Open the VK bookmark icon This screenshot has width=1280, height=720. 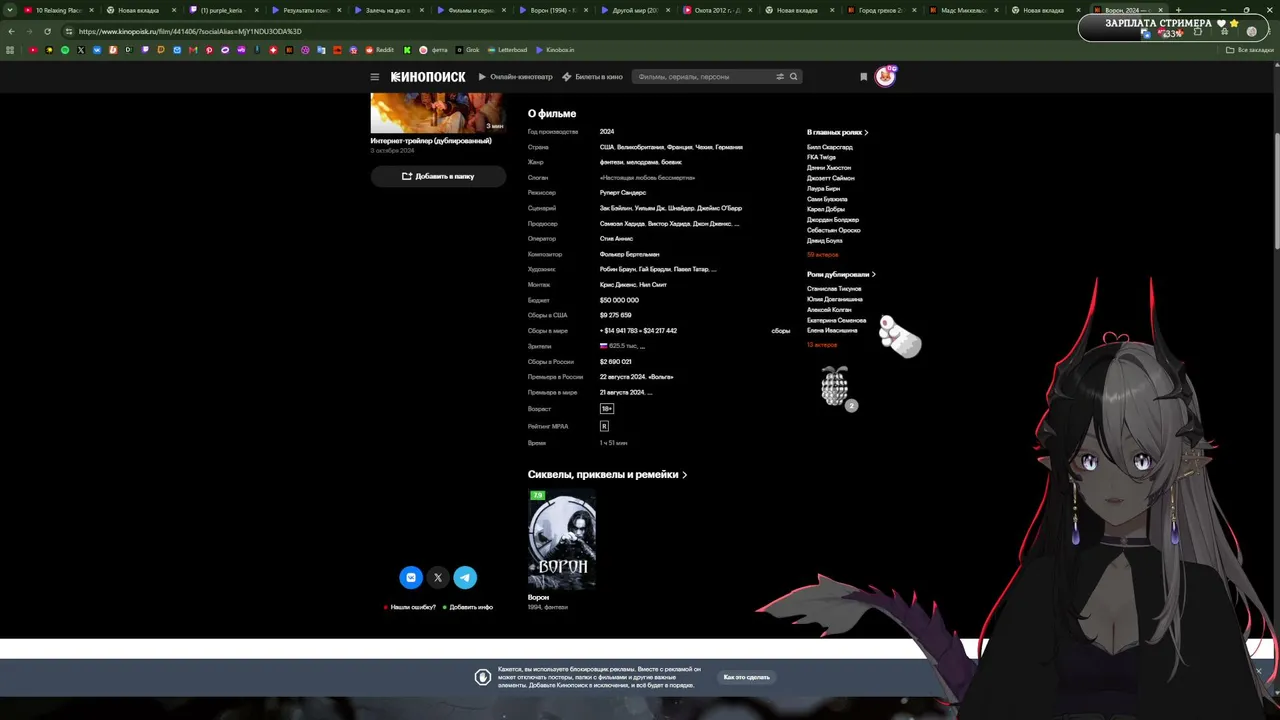click(97, 50)
